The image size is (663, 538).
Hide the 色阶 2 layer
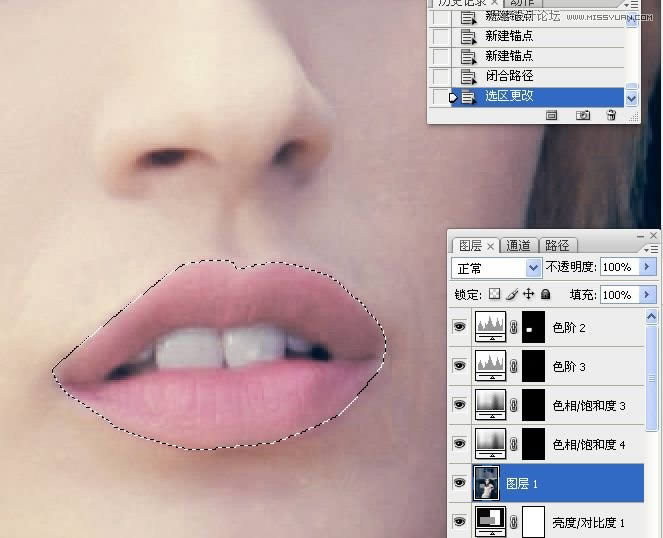[459, 326]
